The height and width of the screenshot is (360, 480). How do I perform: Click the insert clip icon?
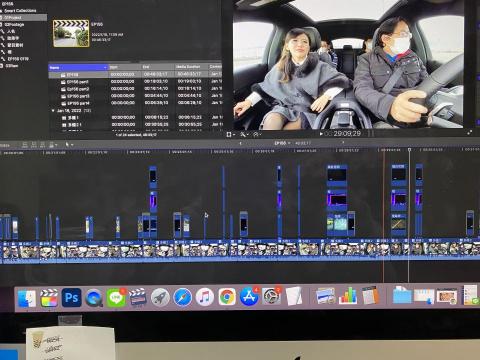[x=34, y=145]
